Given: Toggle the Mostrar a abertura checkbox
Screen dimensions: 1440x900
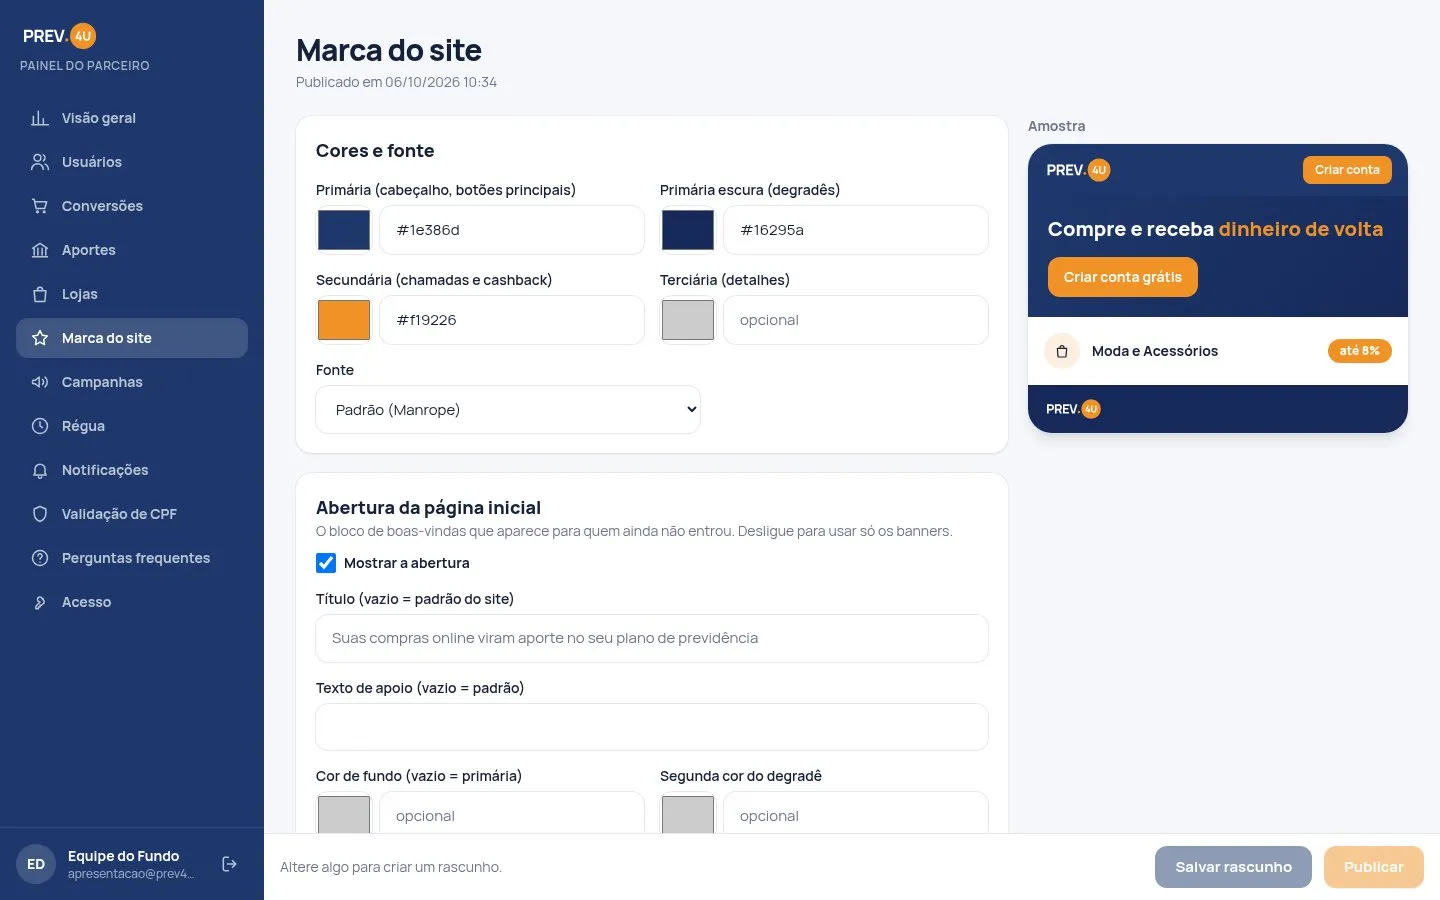Looking at the screenshot, I should coord(326,563).
